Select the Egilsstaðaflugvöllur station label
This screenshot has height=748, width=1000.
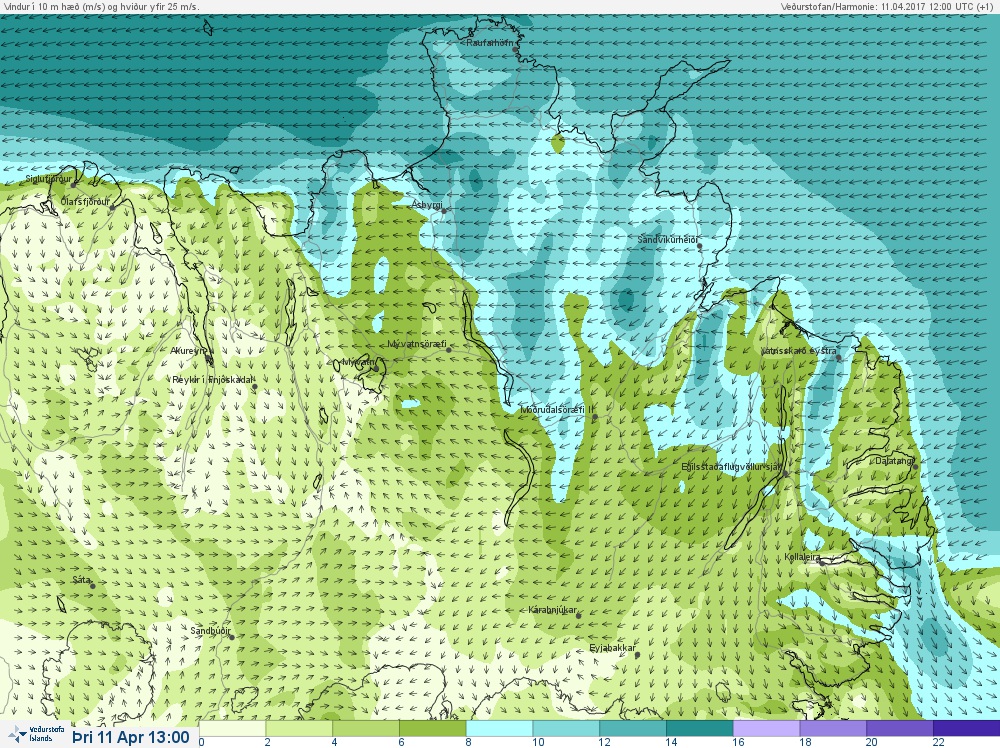(731, 467)
